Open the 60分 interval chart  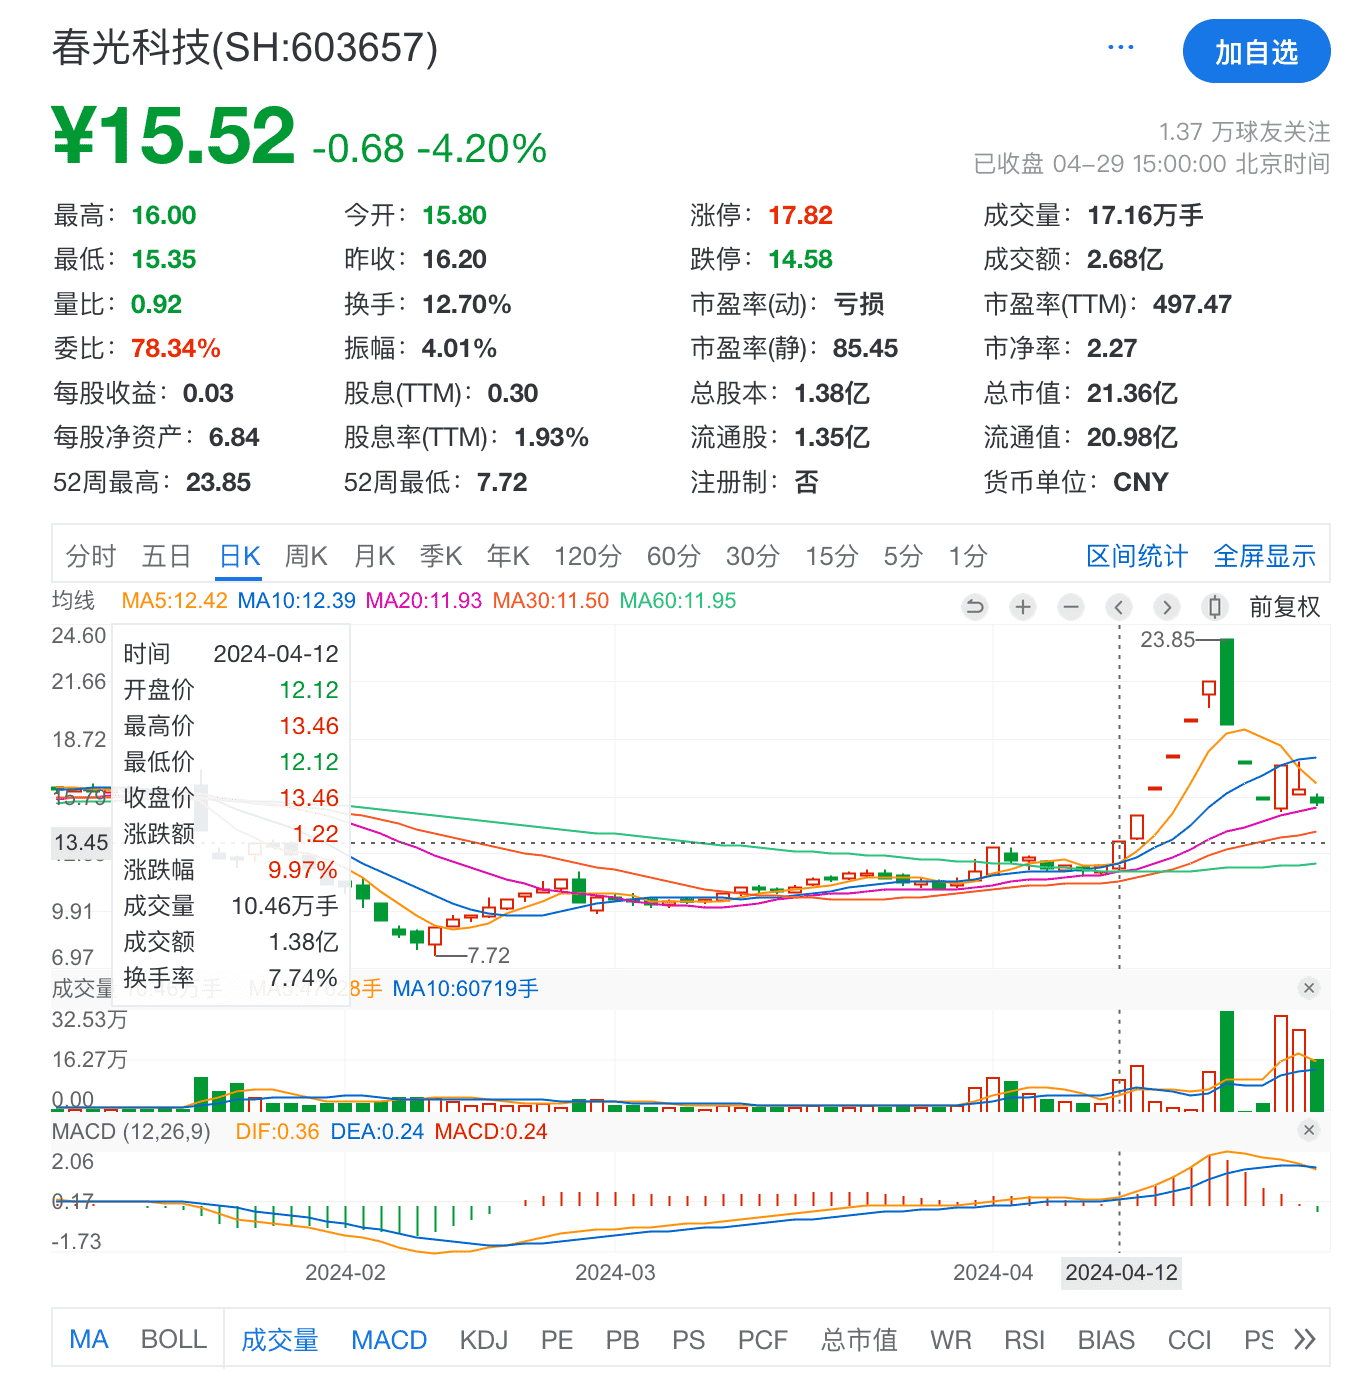point(673,556)
